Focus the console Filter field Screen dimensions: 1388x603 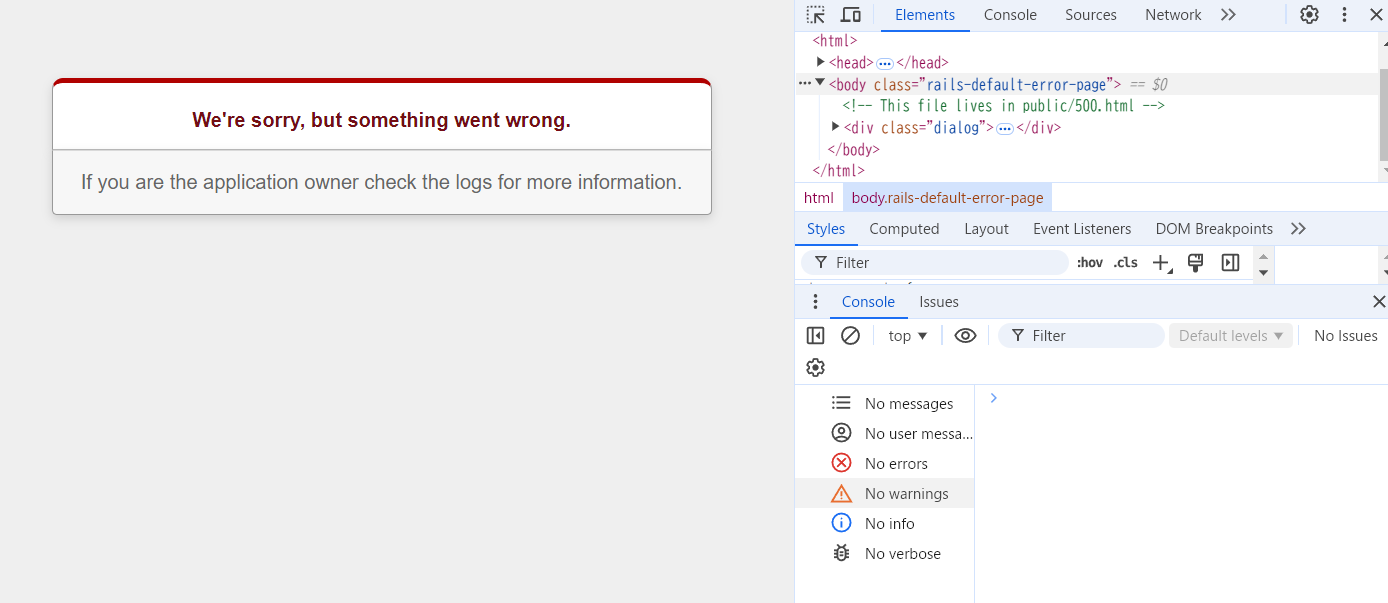(x=1082, y=336)
